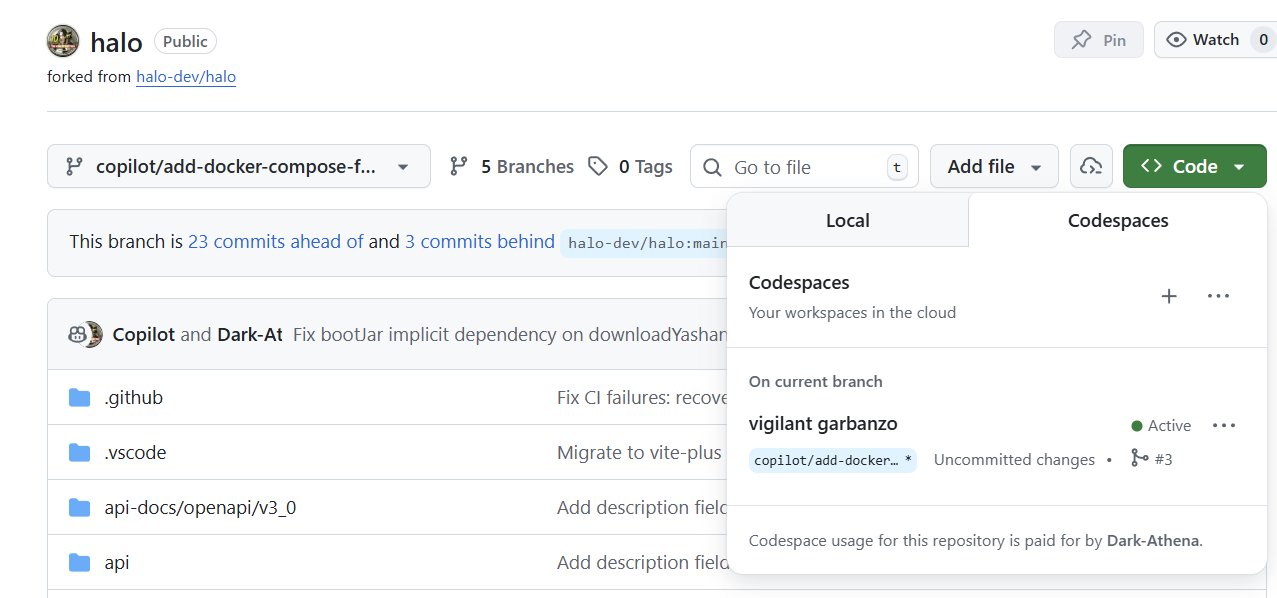Image resolution: width=1277 pixels, height=598 pixels.
Task: Open the vigilant garbanzo codespace
Action: coord(823,424)
